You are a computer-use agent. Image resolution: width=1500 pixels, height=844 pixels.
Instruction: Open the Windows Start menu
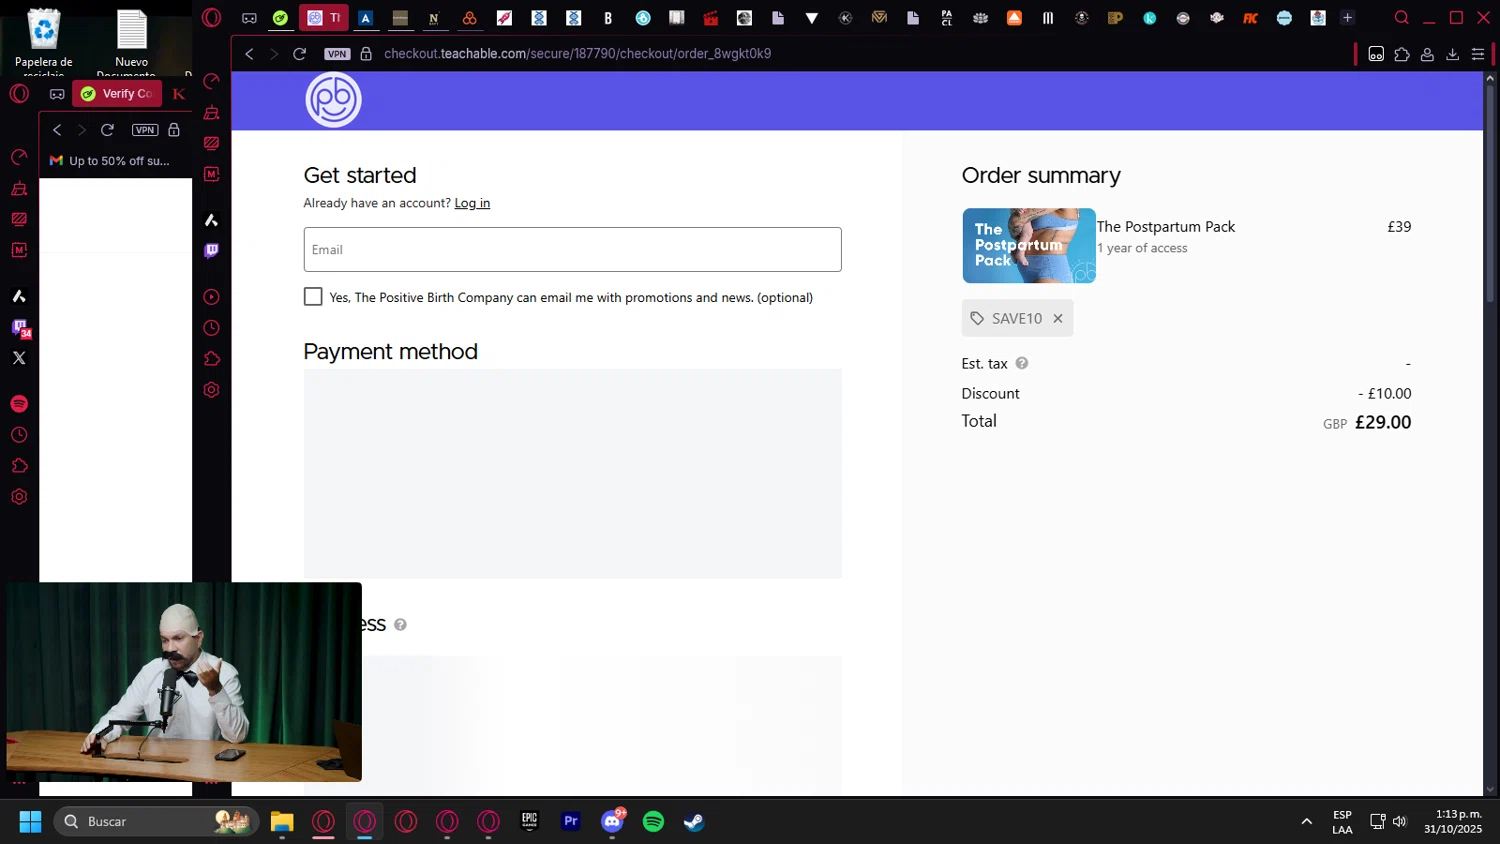pyautogui.click(x=30, y=822)
